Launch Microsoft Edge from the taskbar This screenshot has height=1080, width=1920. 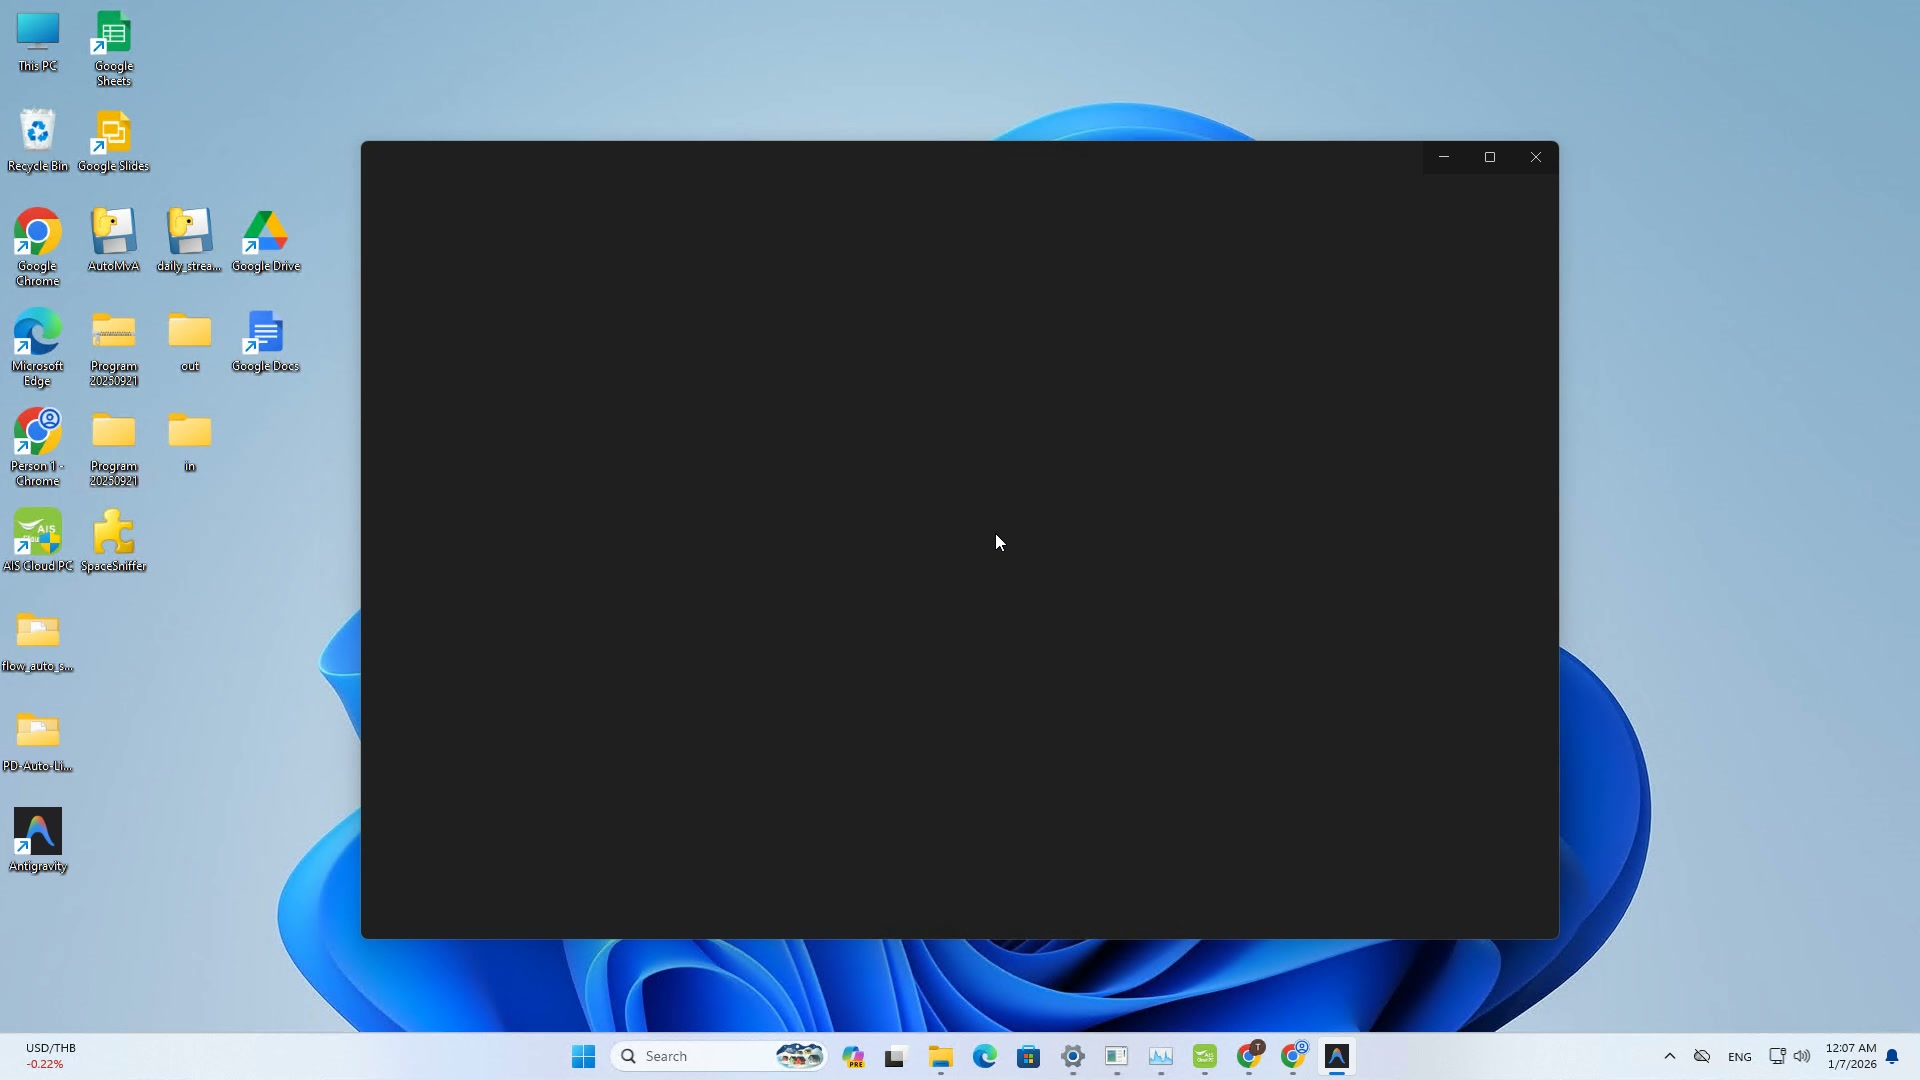(985, 1056)
